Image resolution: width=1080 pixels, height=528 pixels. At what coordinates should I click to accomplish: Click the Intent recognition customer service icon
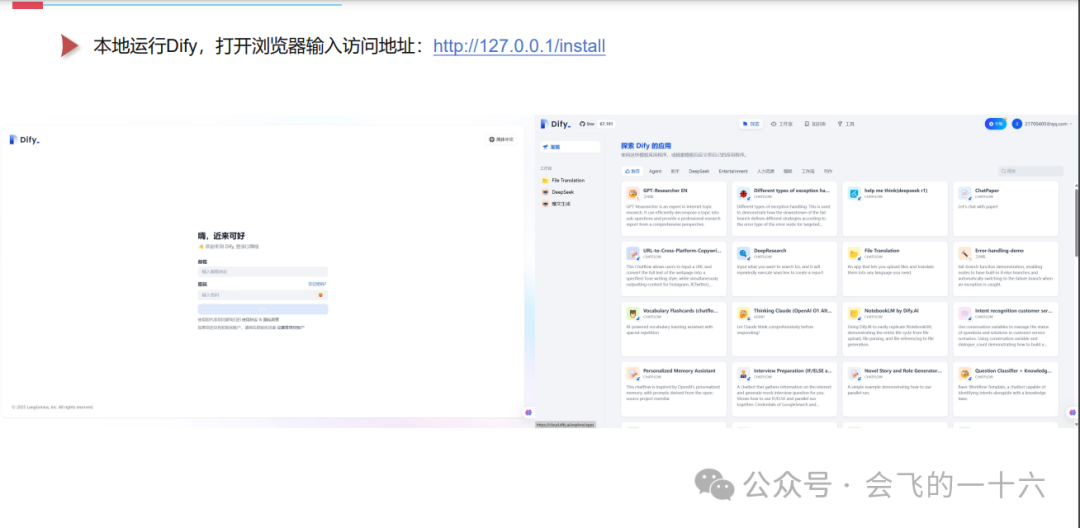click(x=964, y=313)
